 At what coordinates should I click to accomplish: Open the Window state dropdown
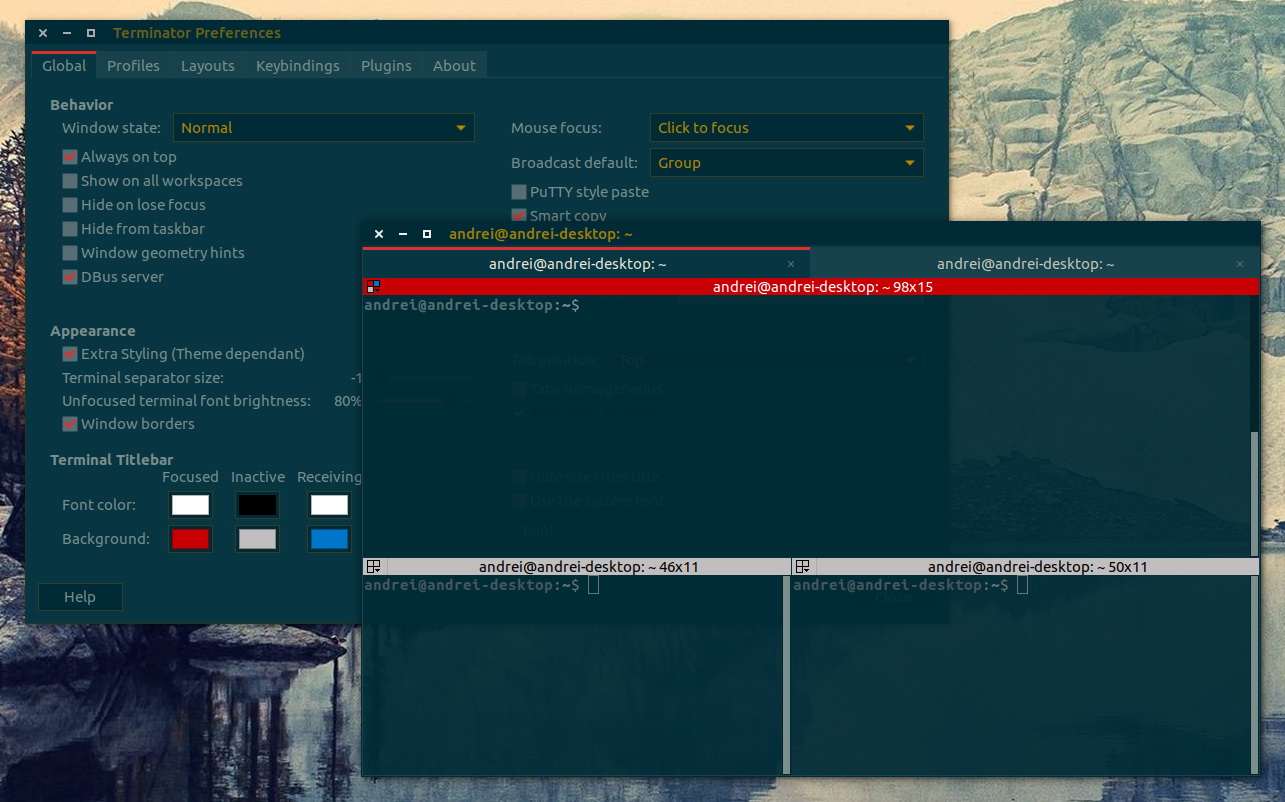[324, 128]
